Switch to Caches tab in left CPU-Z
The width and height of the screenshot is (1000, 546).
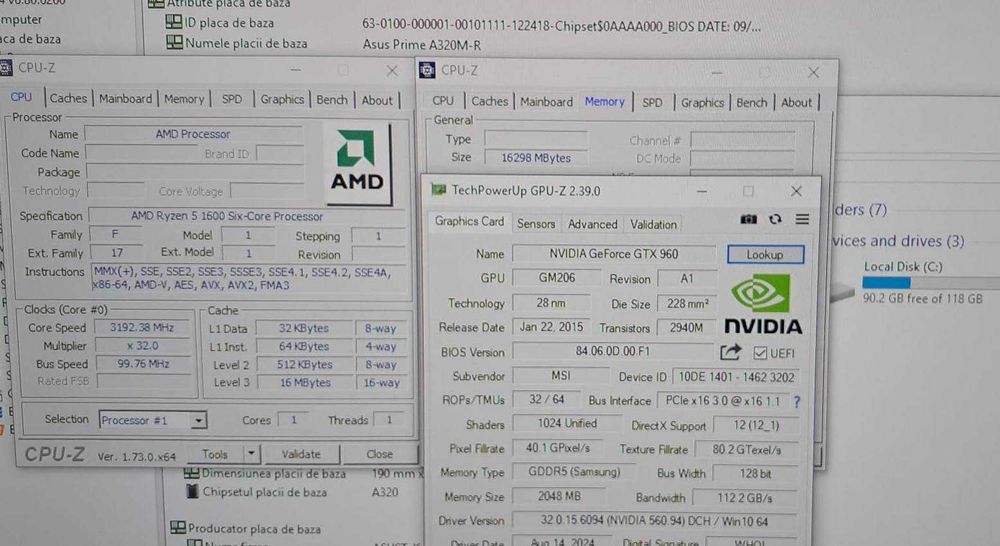(x=68, y=98)
